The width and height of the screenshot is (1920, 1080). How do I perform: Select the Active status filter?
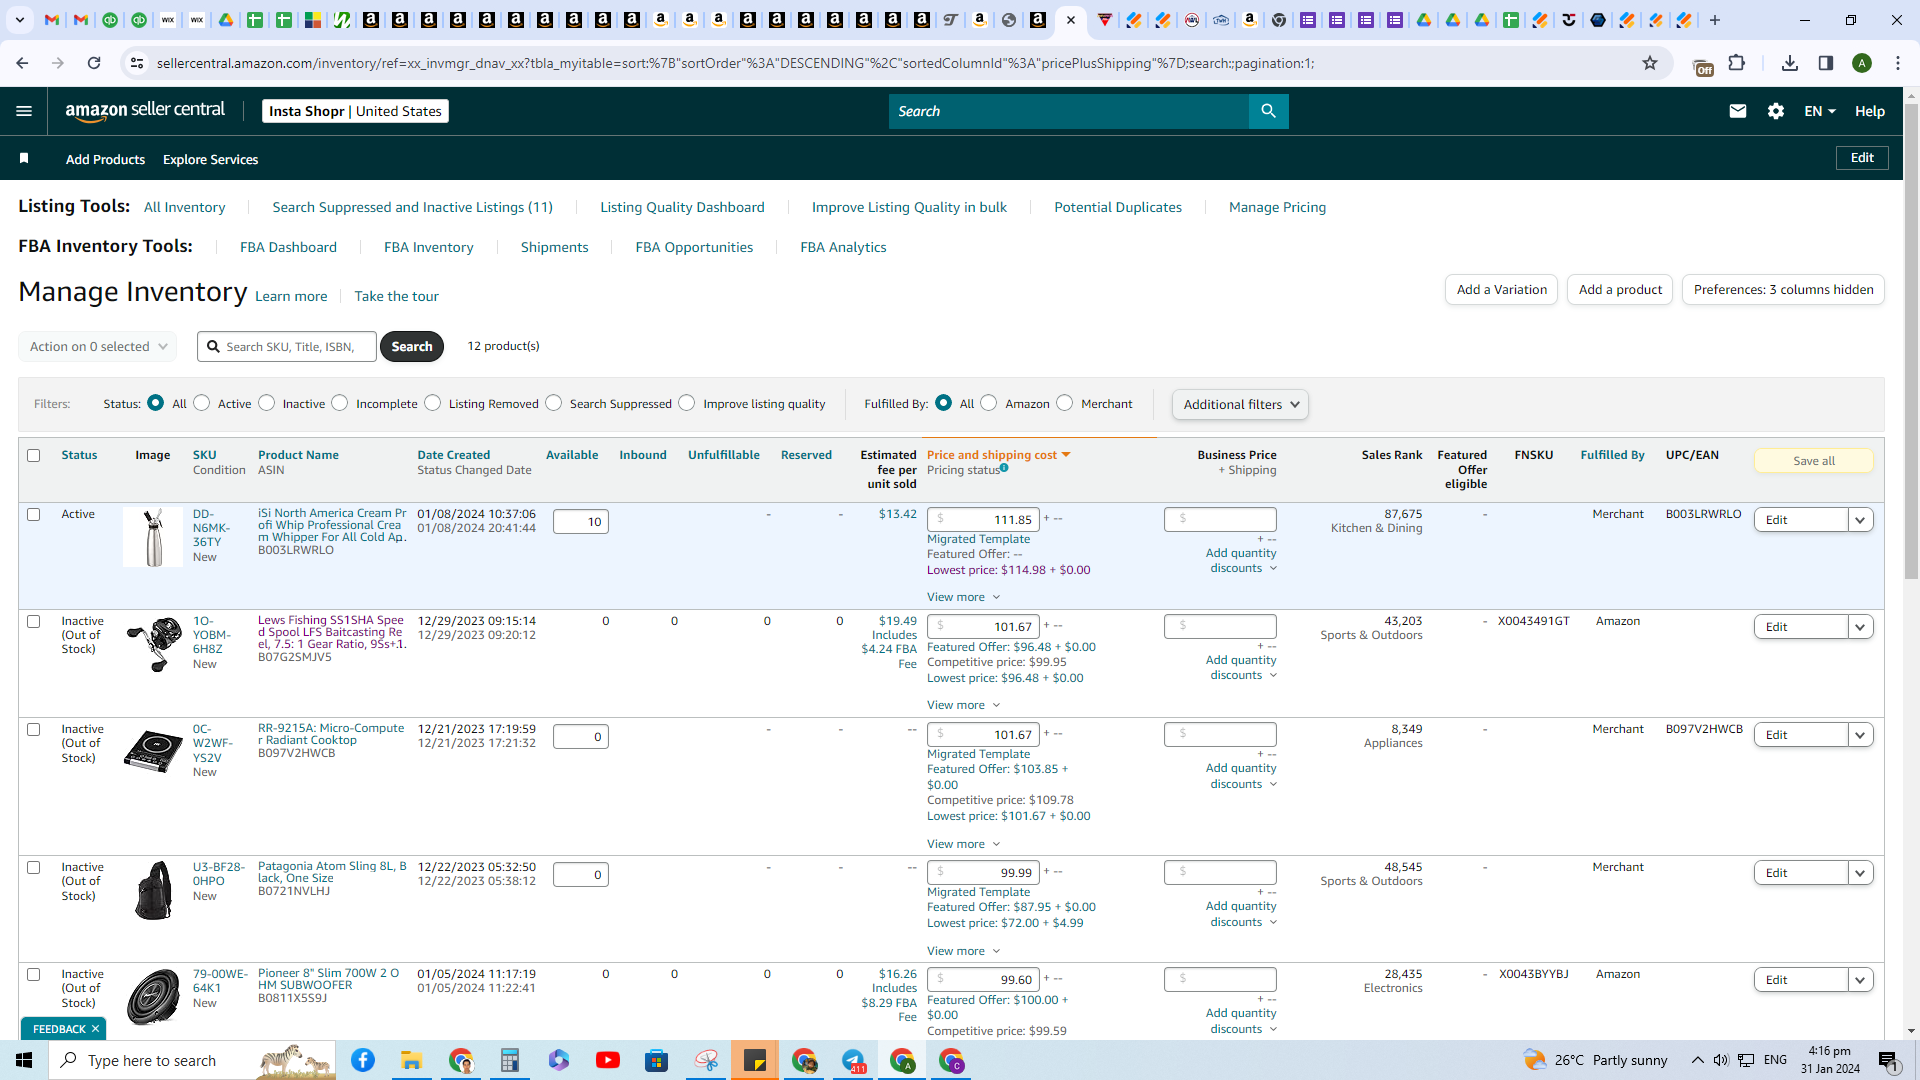click(202, 403)
